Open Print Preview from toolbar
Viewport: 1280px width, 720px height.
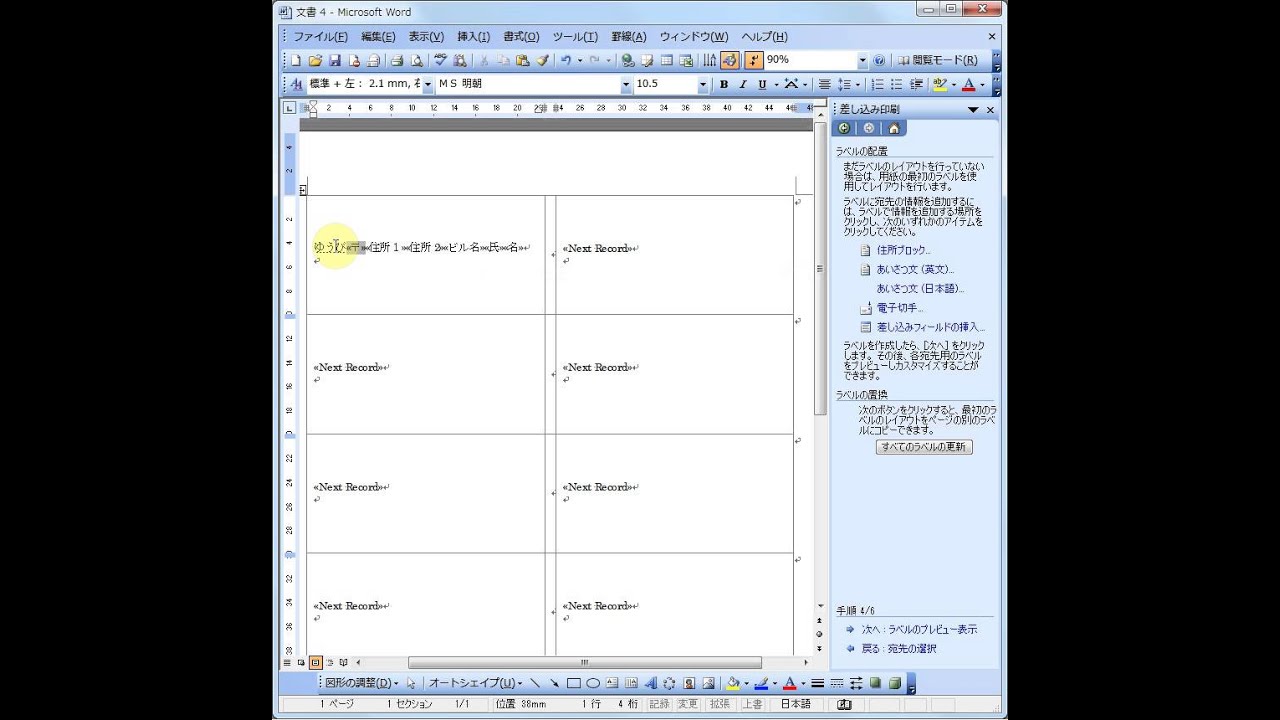click(x=417, y=61)
